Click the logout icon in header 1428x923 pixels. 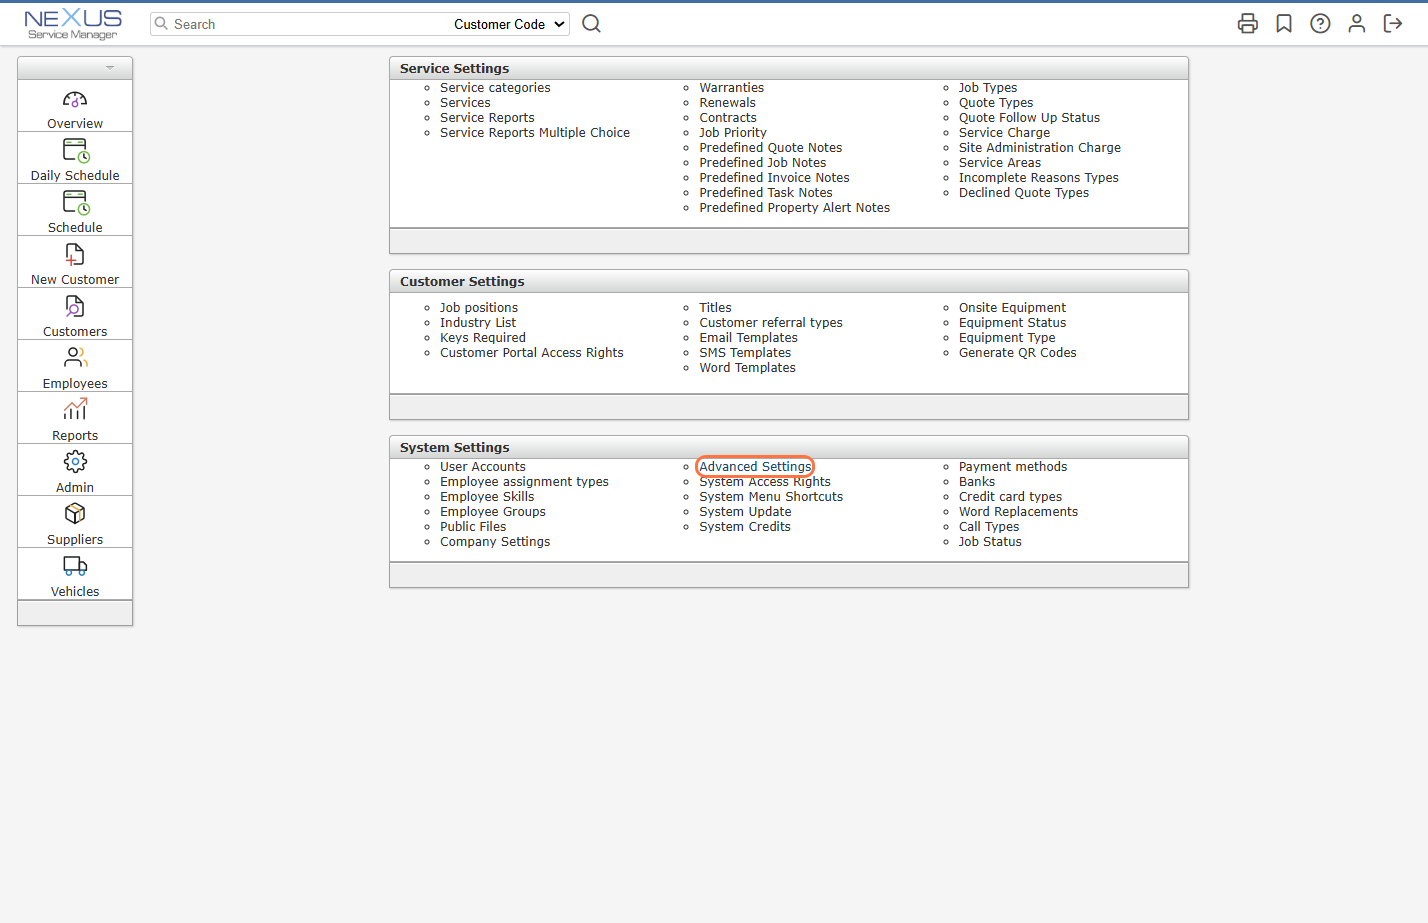click(x=1393, y=24)
